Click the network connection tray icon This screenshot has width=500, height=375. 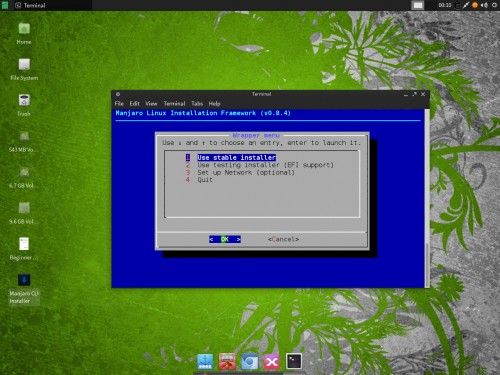pyautogui.click(x=466, y=5)
